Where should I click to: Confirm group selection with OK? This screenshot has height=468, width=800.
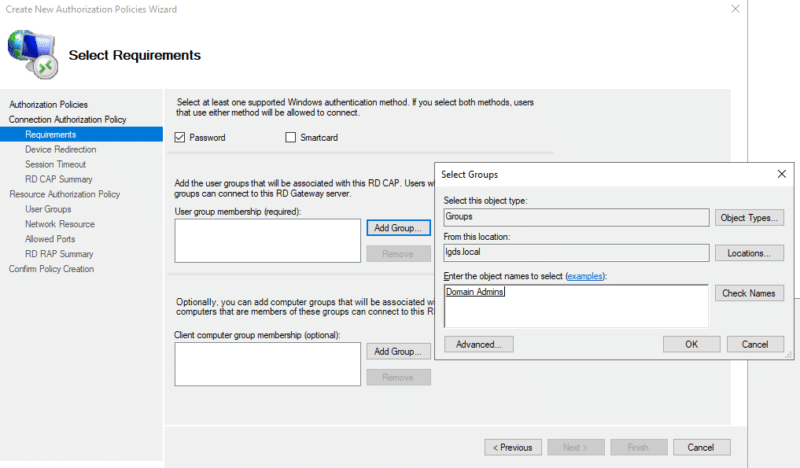pos(690,344)
